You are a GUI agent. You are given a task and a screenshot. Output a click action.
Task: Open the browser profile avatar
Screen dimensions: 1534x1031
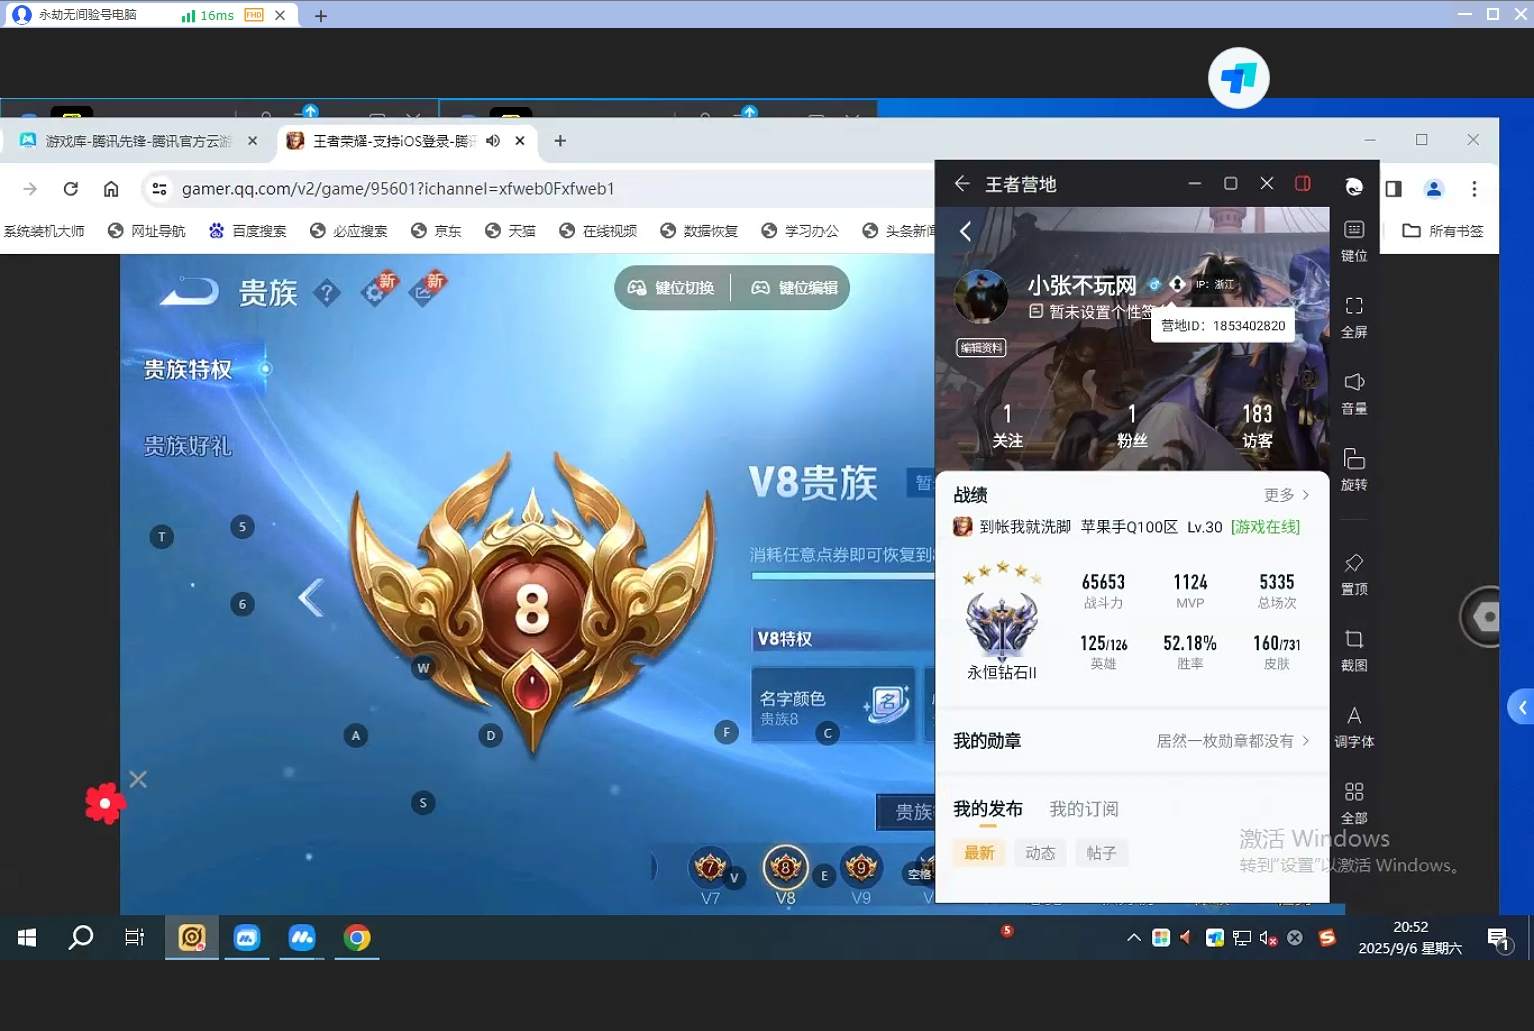(1433, 188)
